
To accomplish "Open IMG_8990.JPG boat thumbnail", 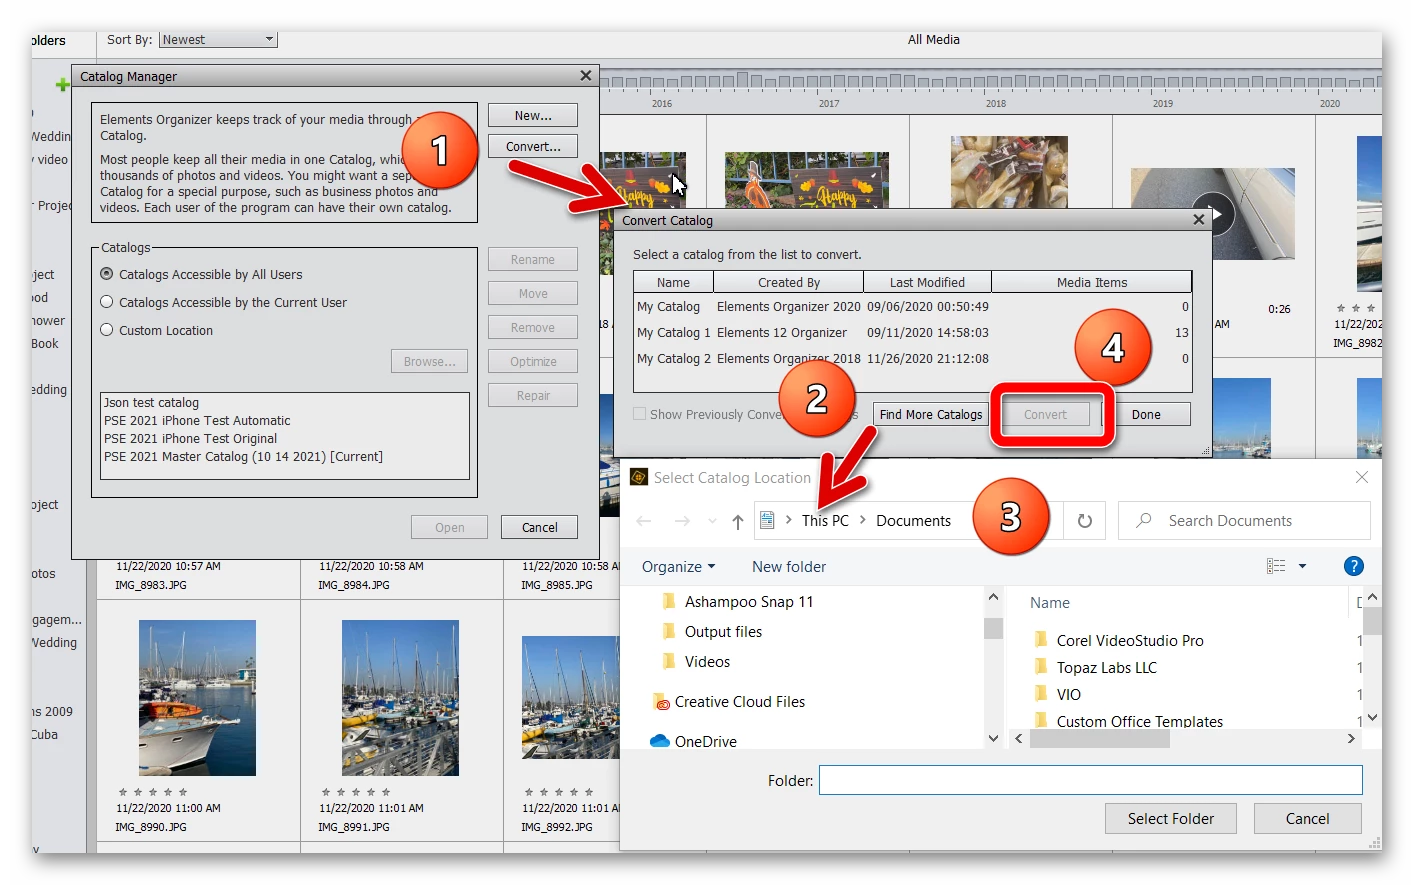I will point(197,698).
